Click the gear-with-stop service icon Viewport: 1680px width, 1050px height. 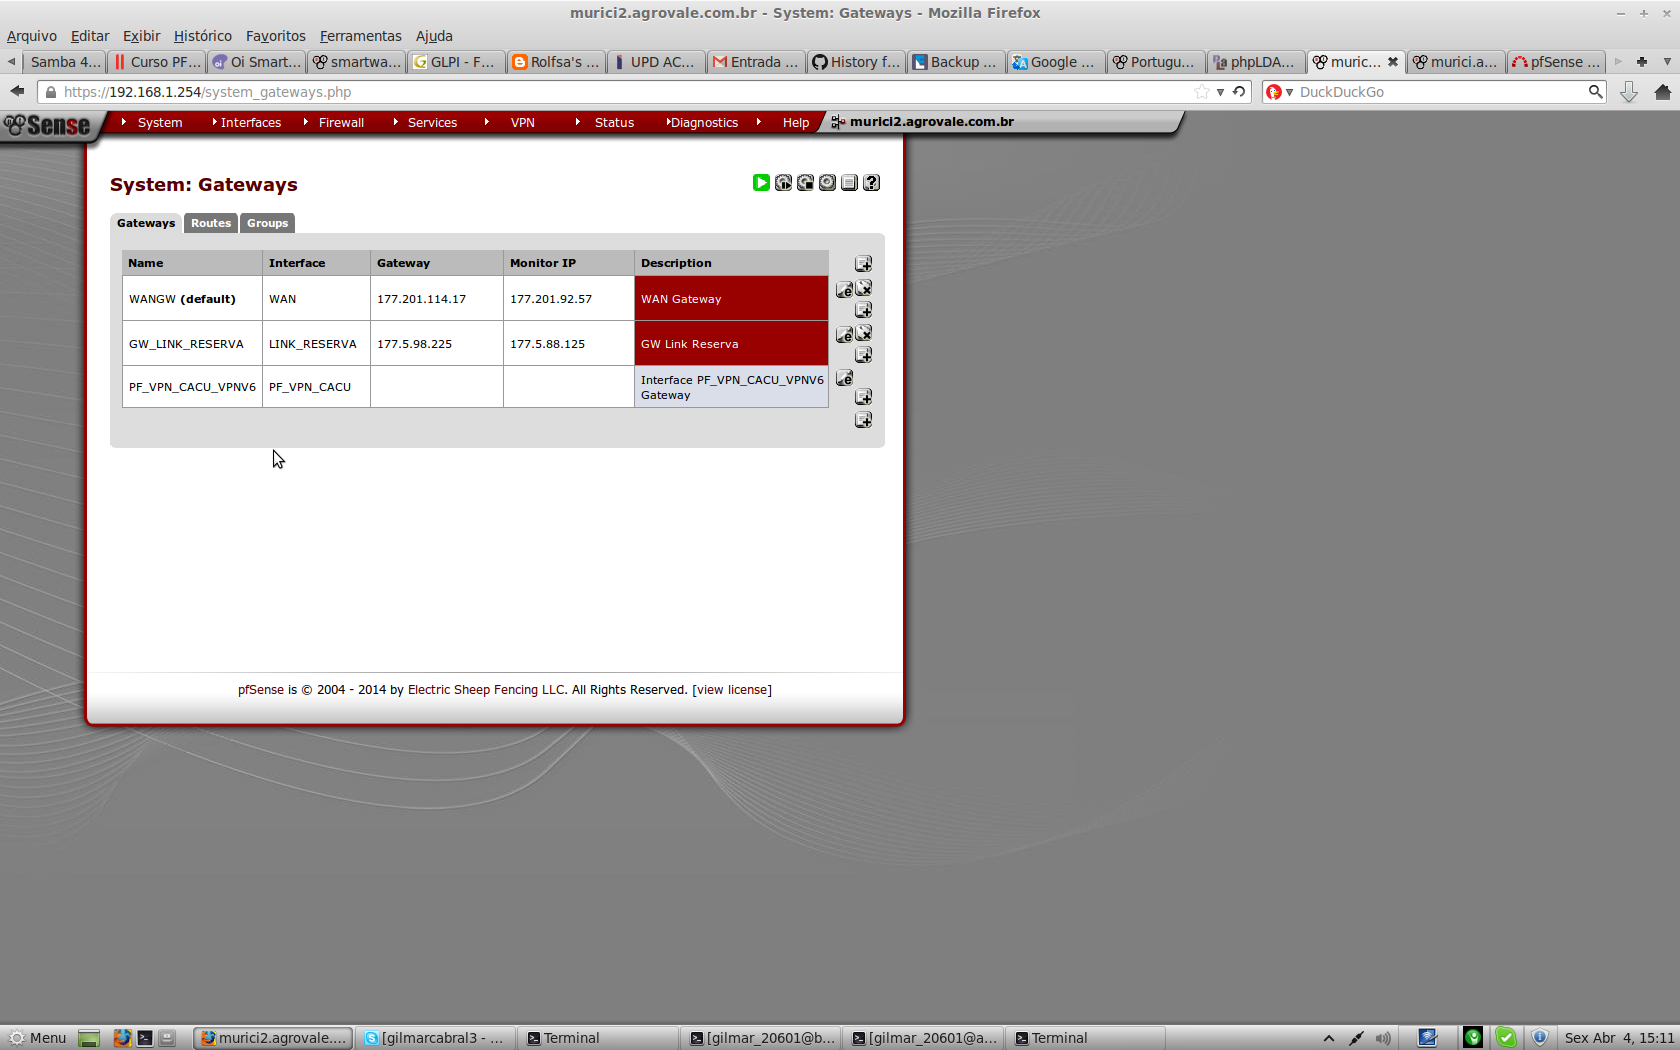click(805, 182)
